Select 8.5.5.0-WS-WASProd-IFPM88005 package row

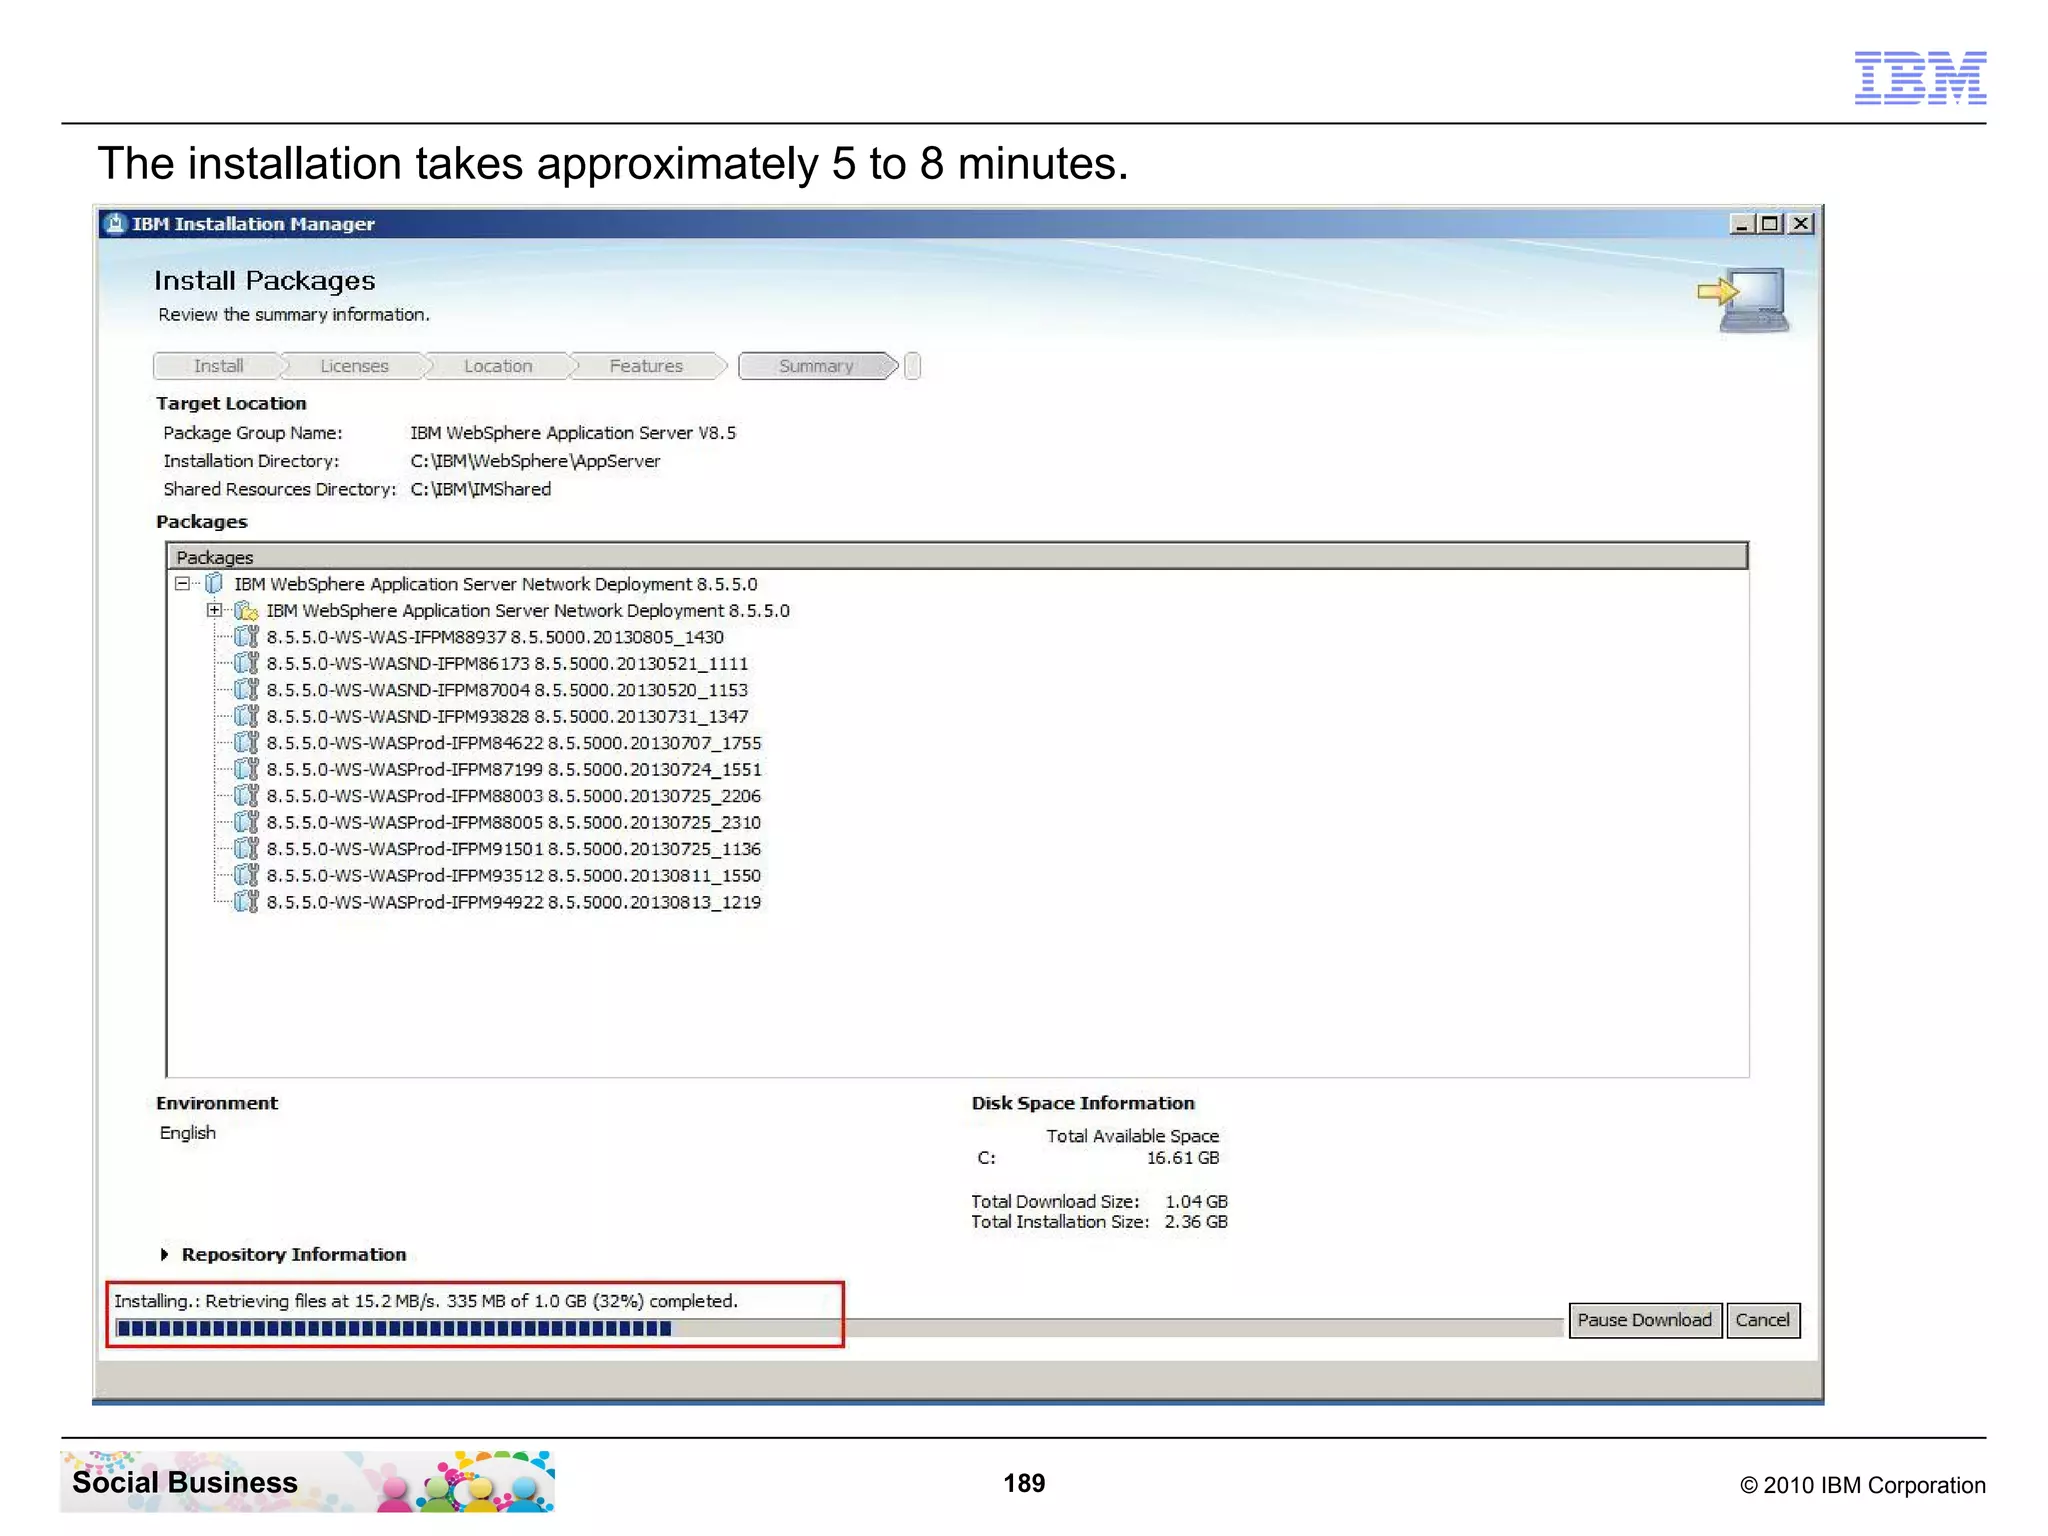tap(514, 823)
